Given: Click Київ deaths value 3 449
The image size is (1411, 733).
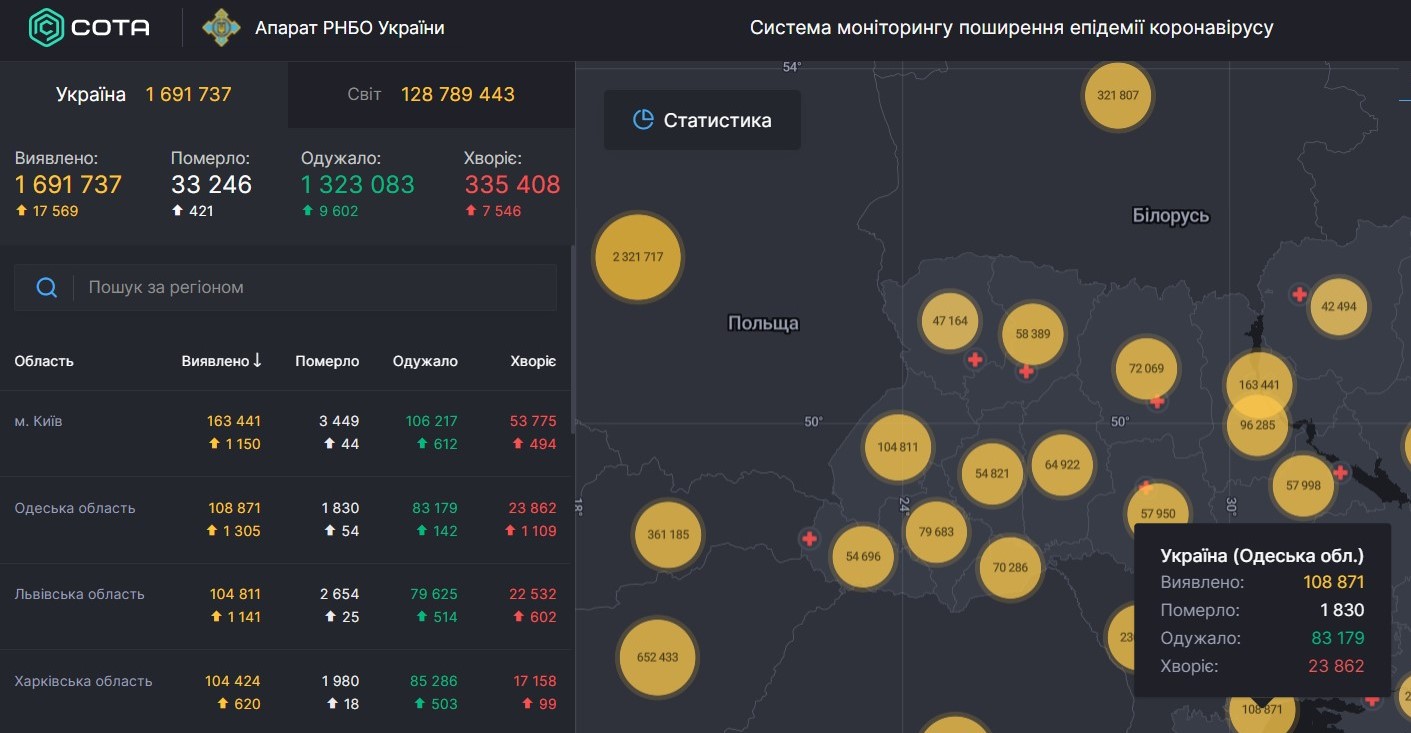Looking at the screenshot, I should pos(339,421).
